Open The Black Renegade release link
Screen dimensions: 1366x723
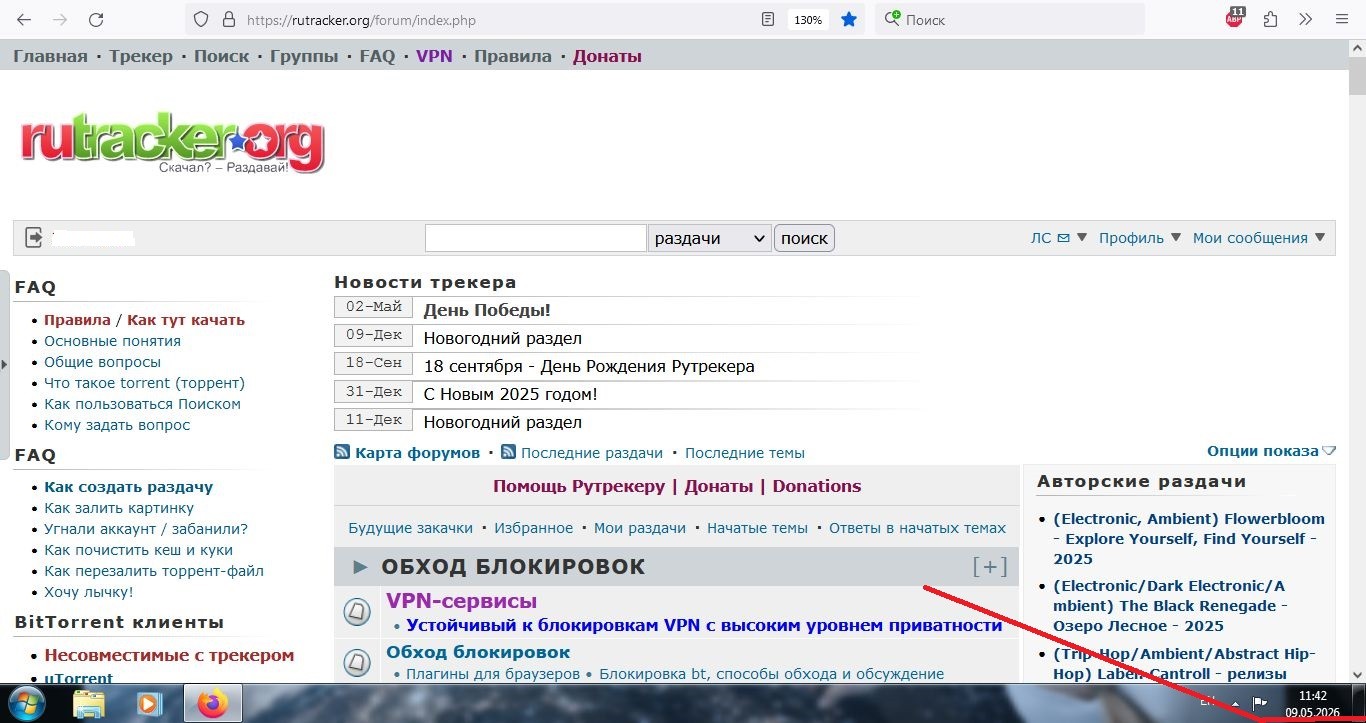(x=1170, y=606)
